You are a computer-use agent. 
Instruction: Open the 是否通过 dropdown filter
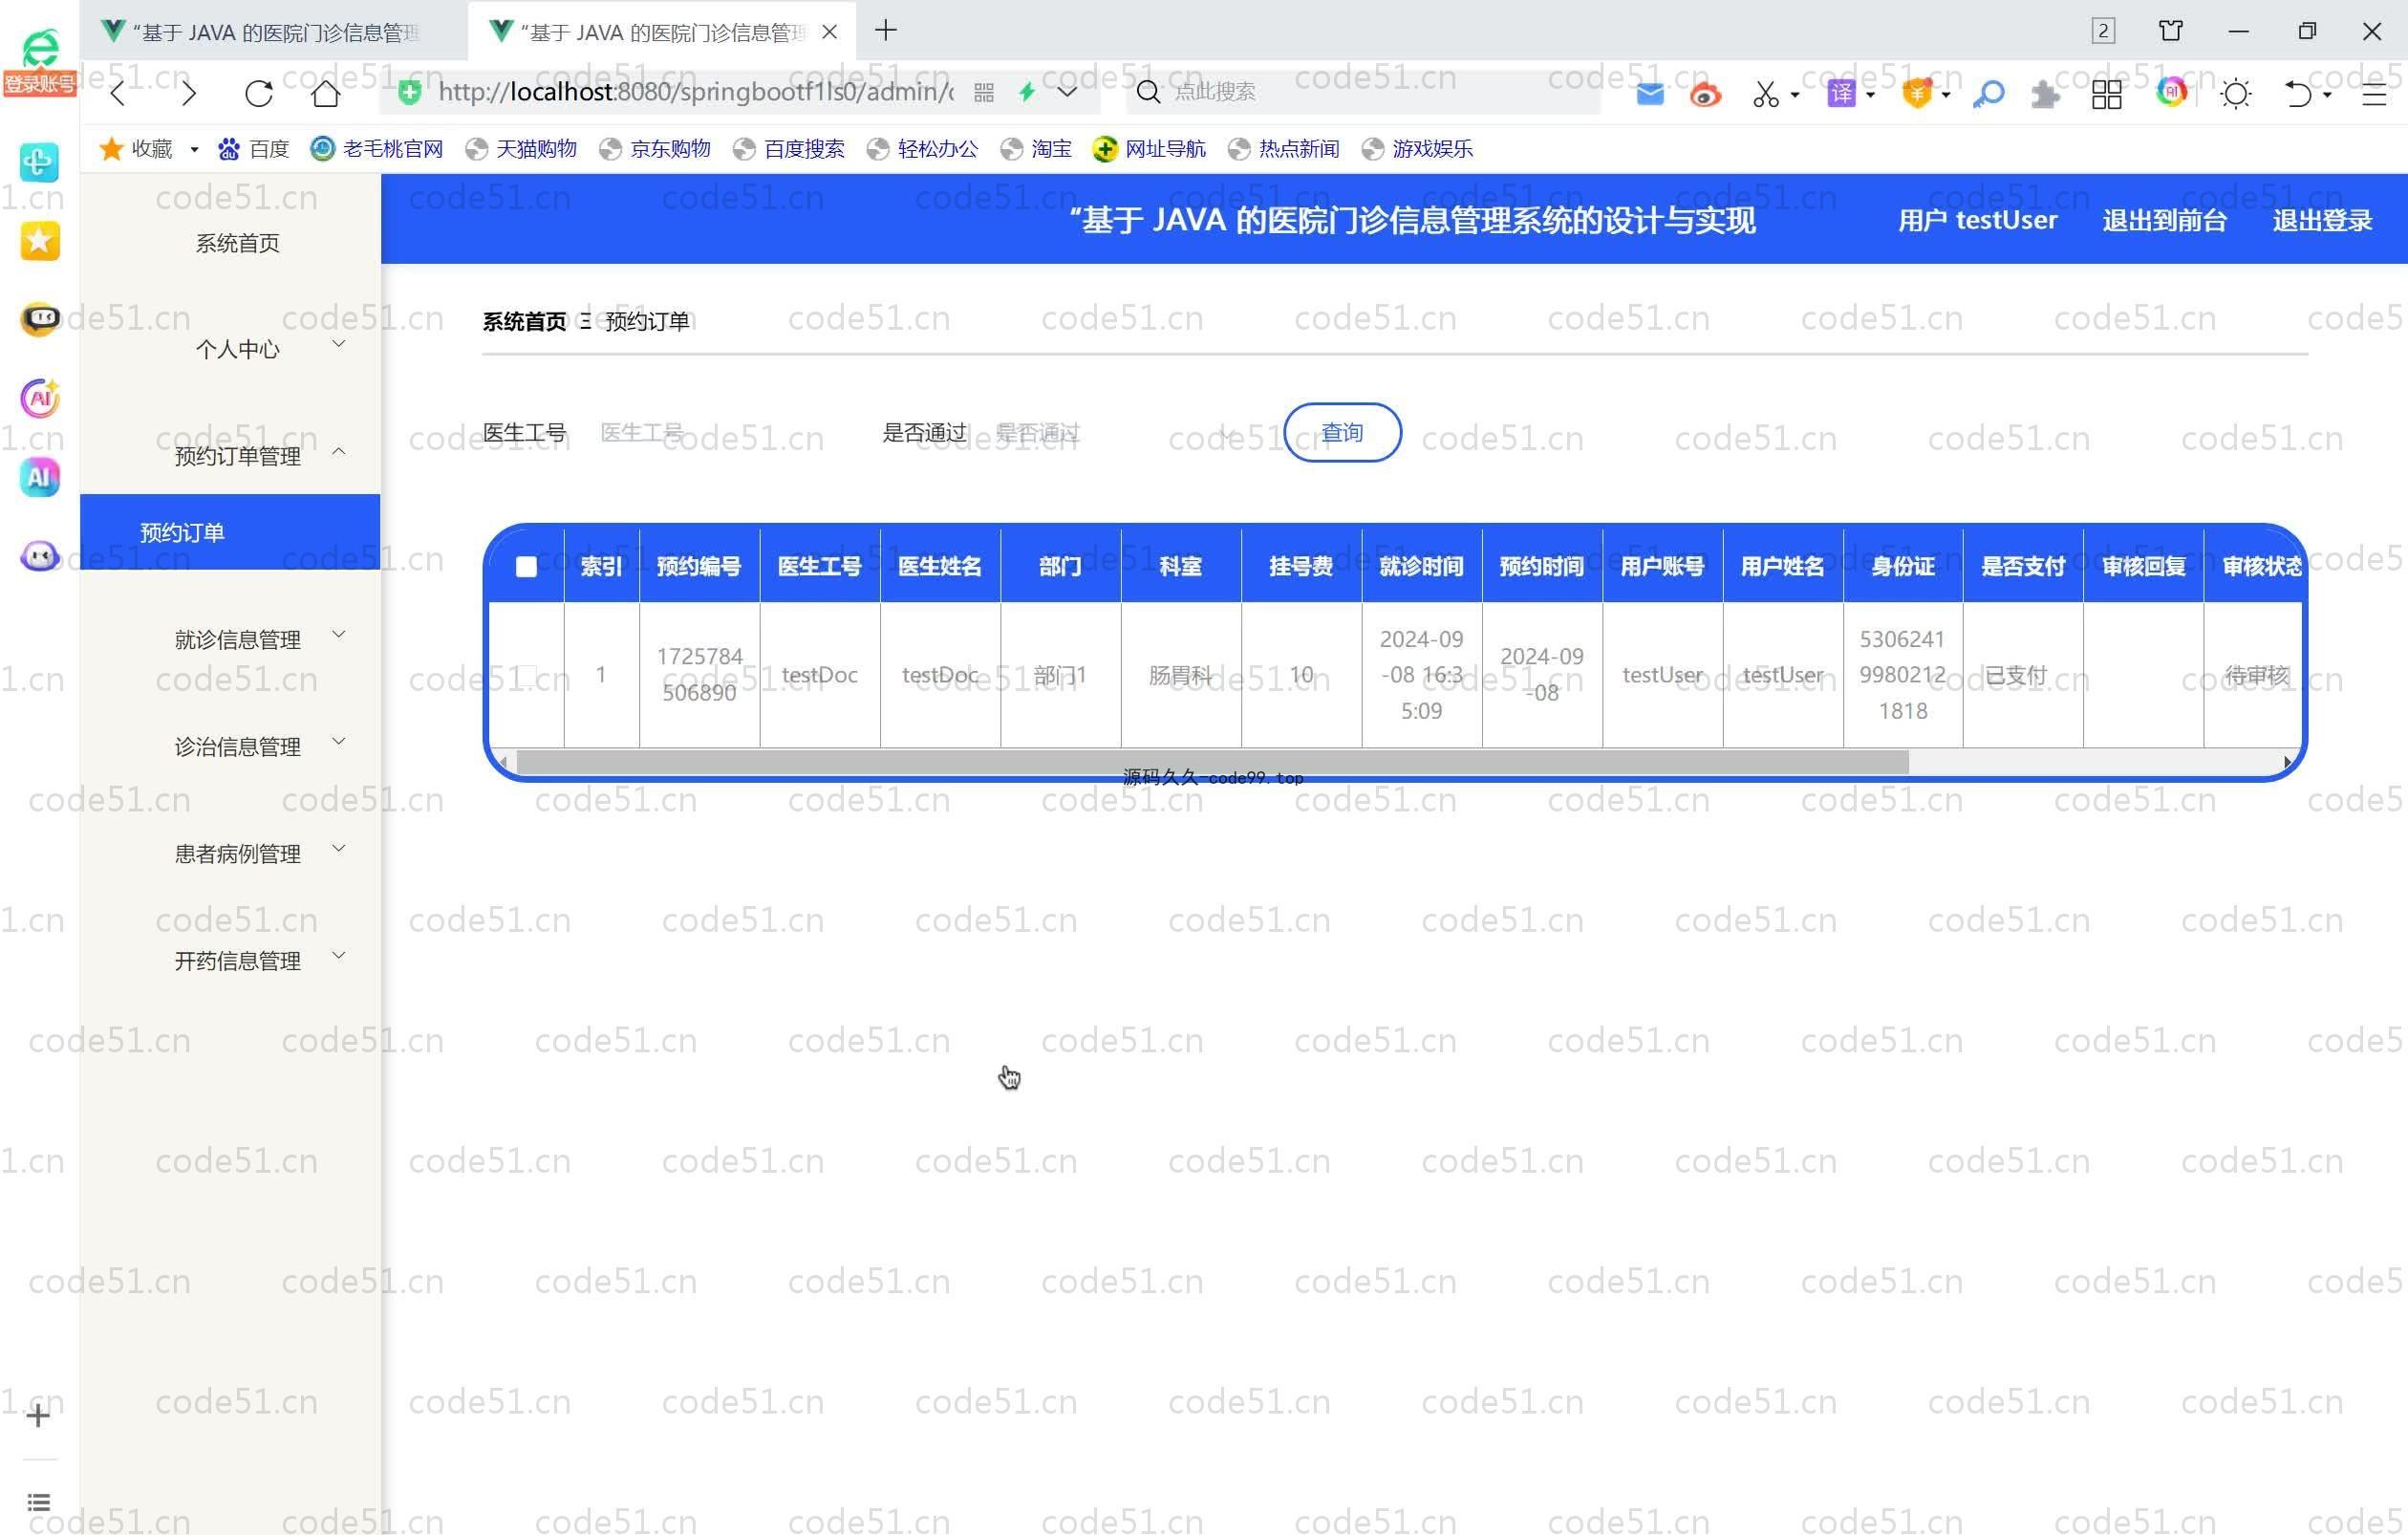click(1116, 433)
